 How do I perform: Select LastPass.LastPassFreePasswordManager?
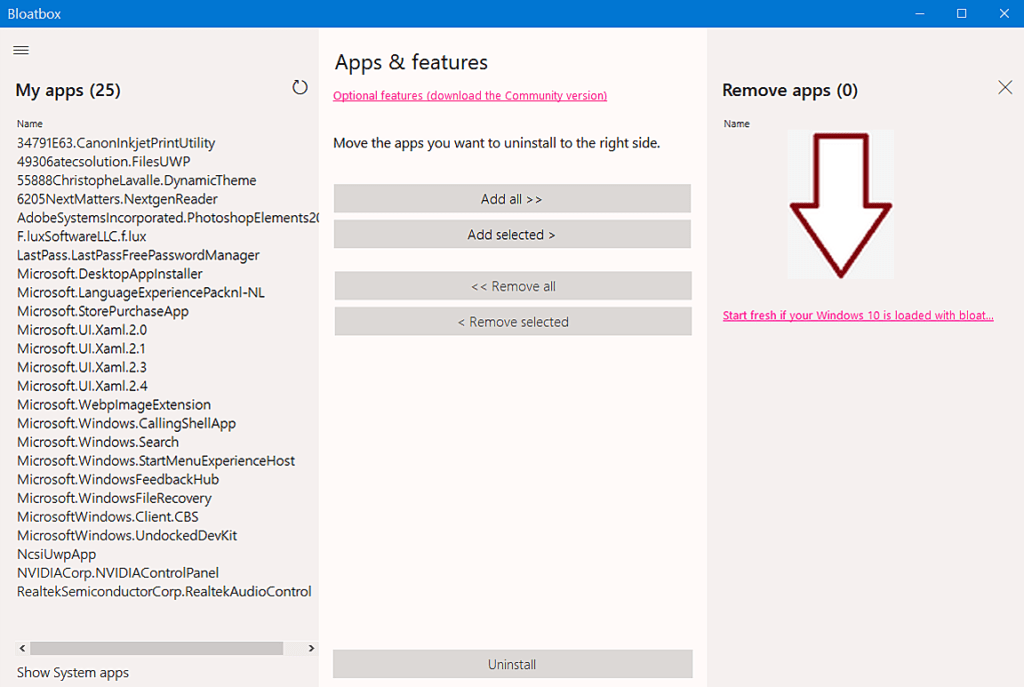point(138,255)
